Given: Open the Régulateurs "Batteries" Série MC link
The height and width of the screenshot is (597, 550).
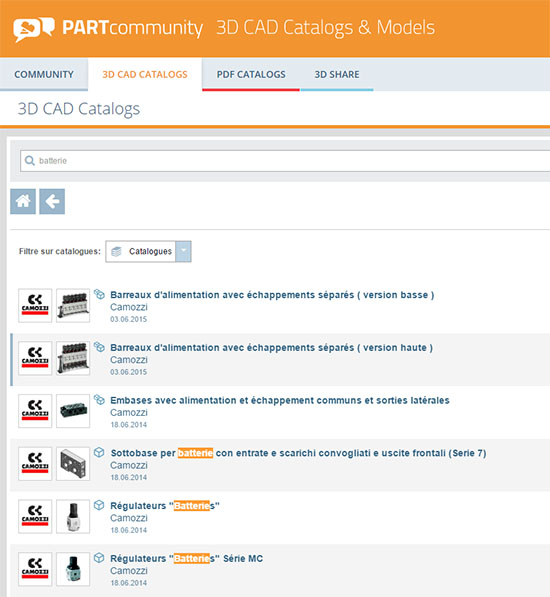Looking at the screenshot, I should (x=187, y=559).
